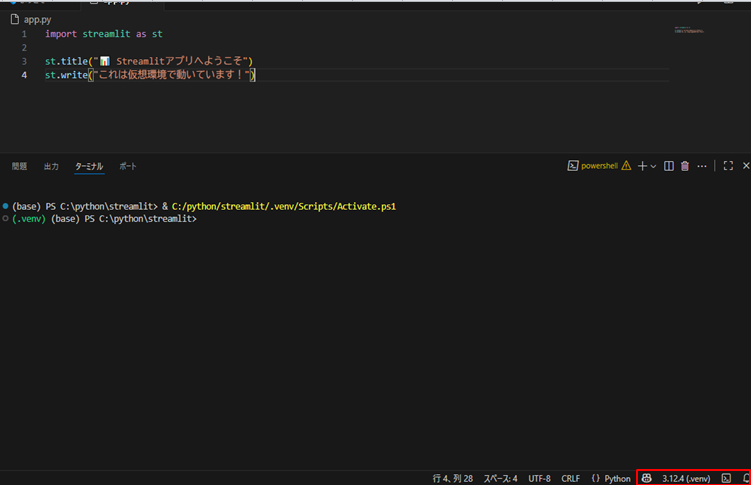The width and height of the screenshot is (751, 485).
Task: Close the terminal panel with the X
Action: [x=745, y=166]
